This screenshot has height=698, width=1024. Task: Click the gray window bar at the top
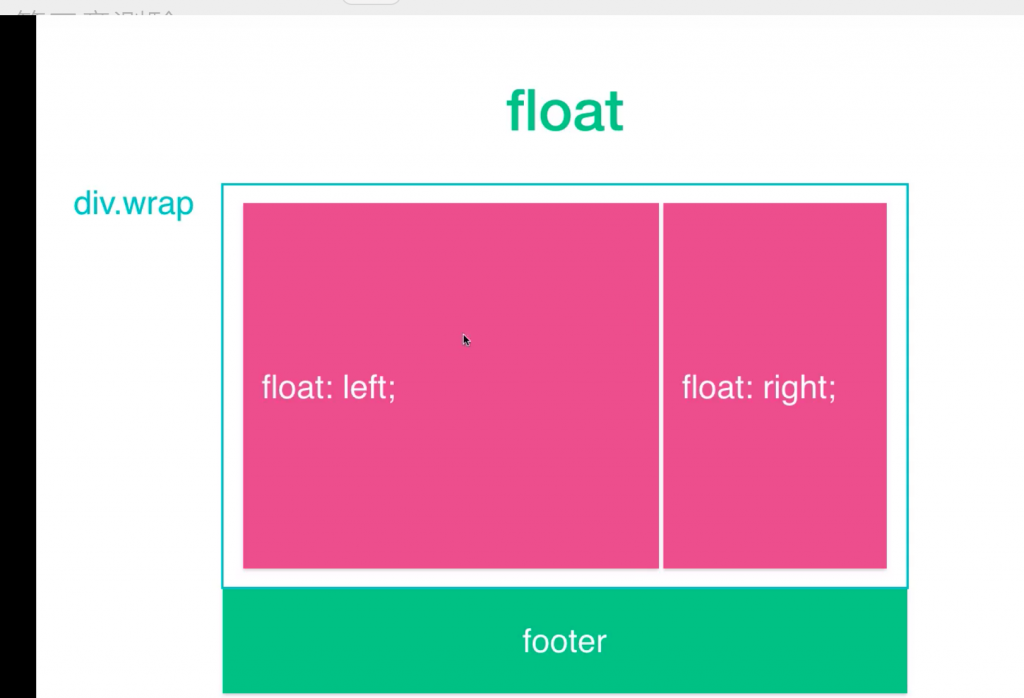(x=700, y=6)
